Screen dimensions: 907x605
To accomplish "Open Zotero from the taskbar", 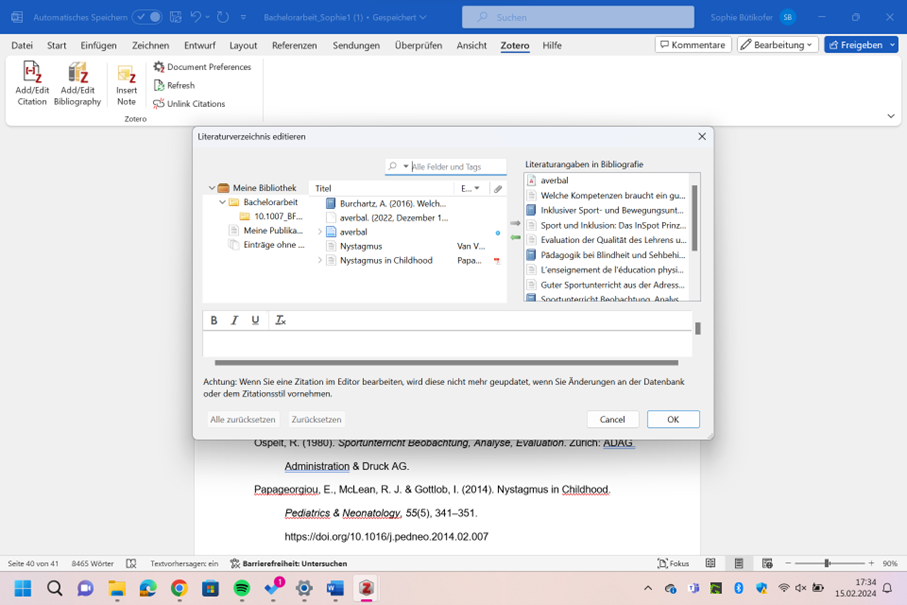I will (x=366, y=588).
